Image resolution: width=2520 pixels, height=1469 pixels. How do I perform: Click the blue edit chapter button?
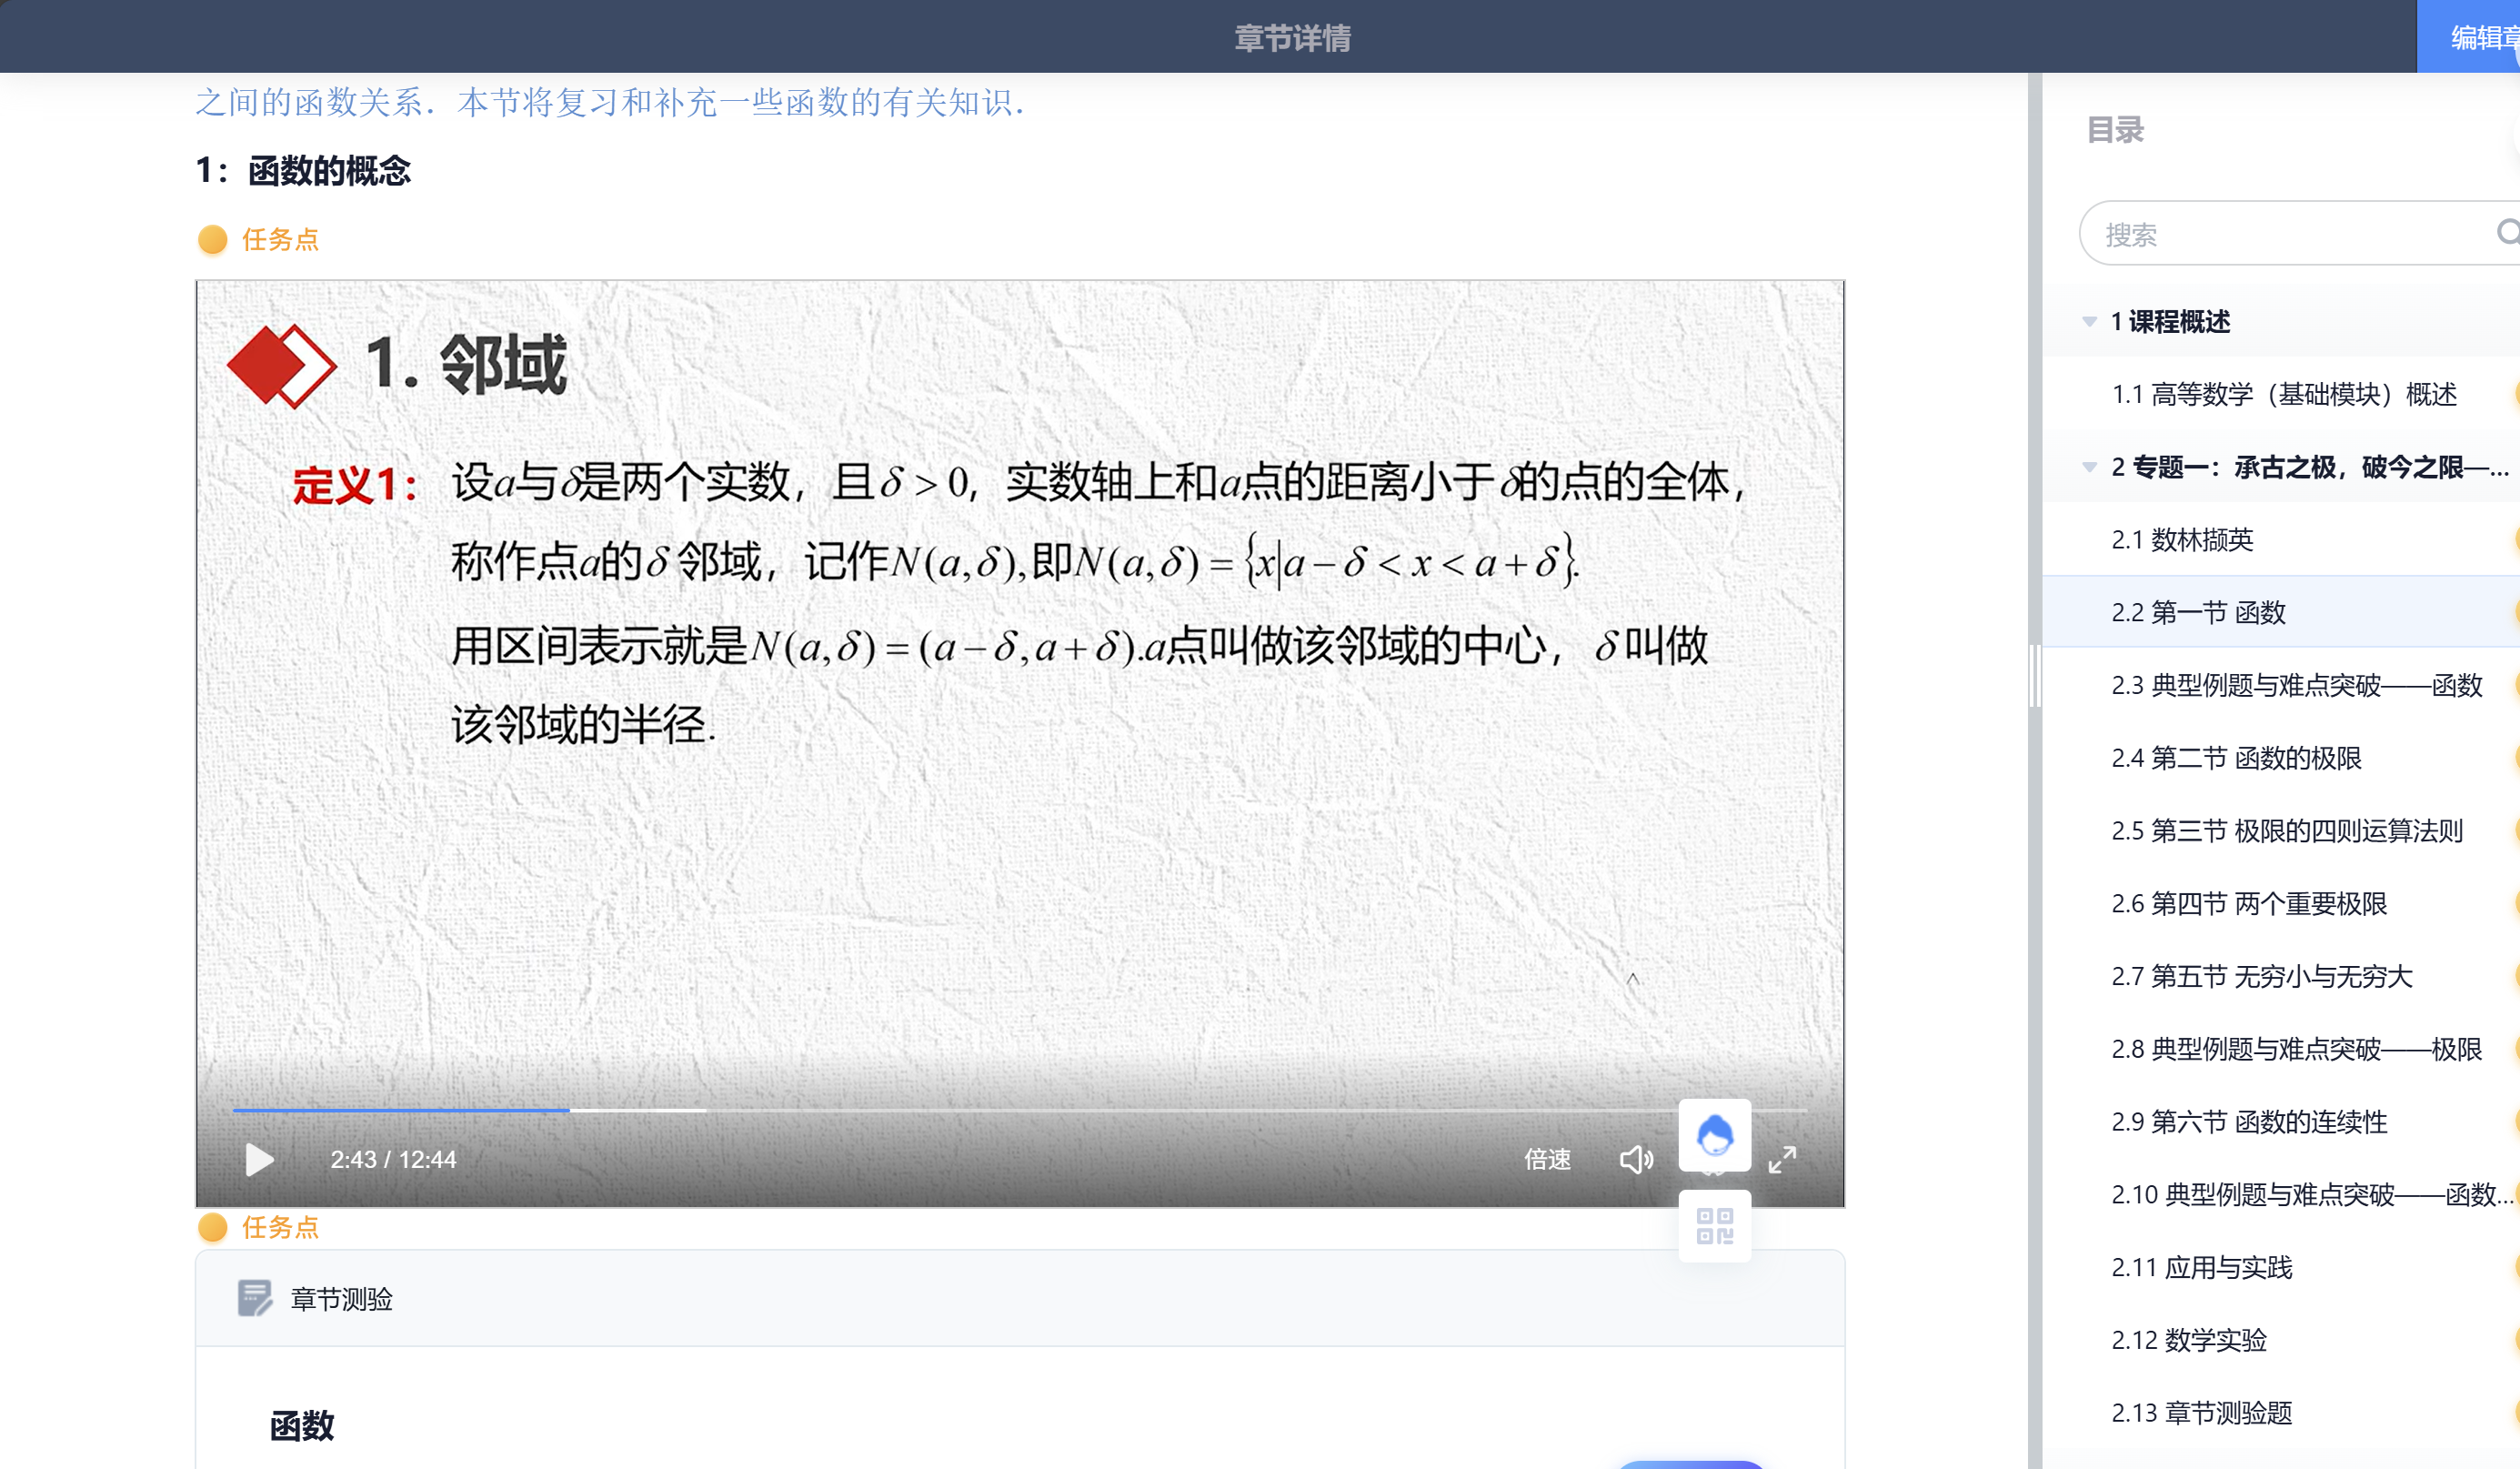pos(2468,37)
